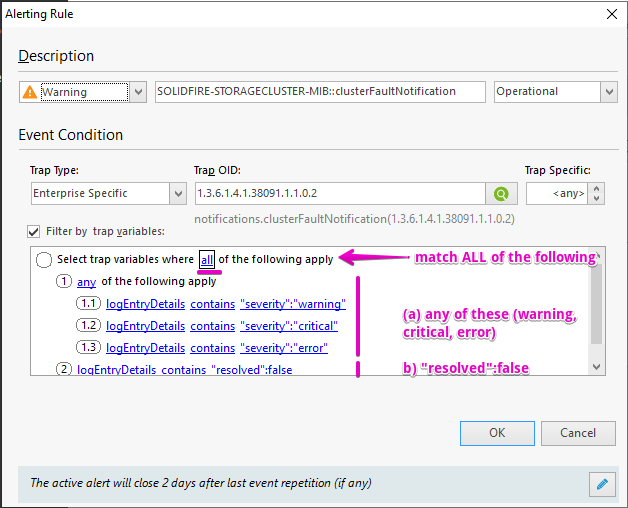Click the Trap Specific <any> field
The image size is (628, 508).
point(557,194)
